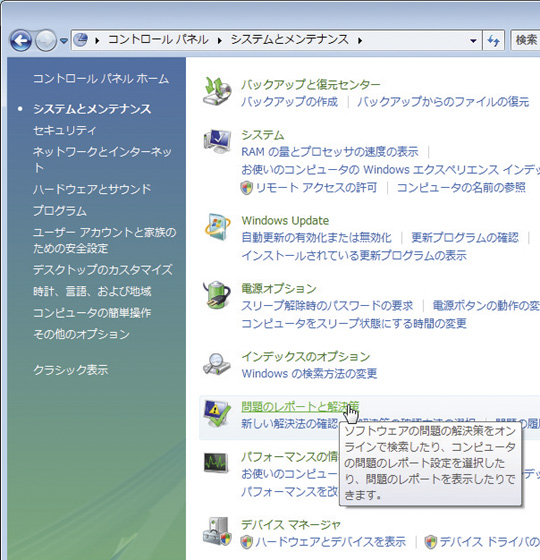Expand the arrow after システムとメンテナンス breadcrumb
The width and height of the screenshot is (540, 560).
(360, 41)
